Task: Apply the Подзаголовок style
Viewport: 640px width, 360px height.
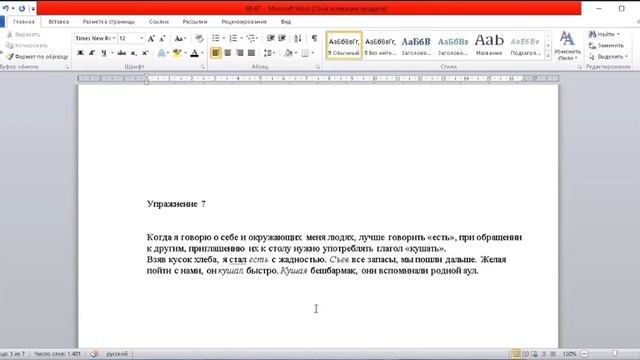Action: (x=525, y=46)
